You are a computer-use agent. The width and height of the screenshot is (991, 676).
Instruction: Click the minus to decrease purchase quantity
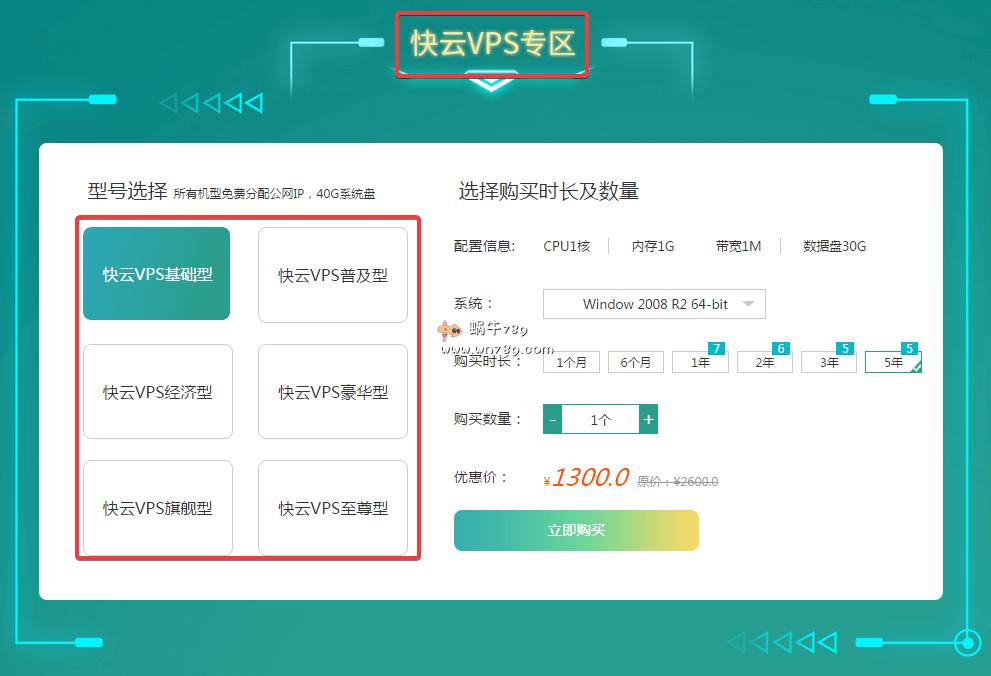552,418
